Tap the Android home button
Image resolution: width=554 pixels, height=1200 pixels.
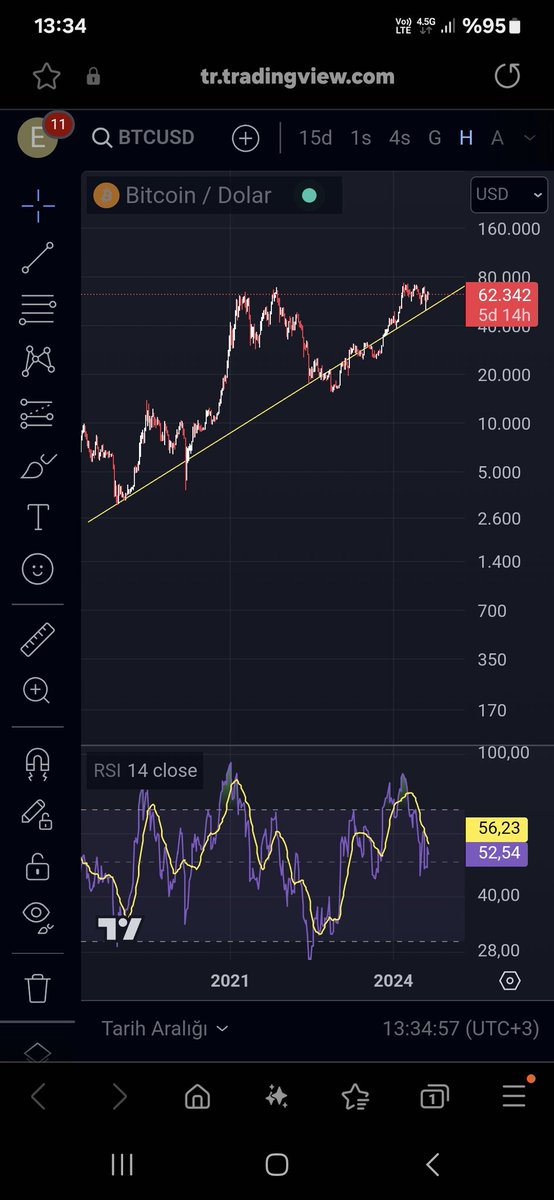277,1164
